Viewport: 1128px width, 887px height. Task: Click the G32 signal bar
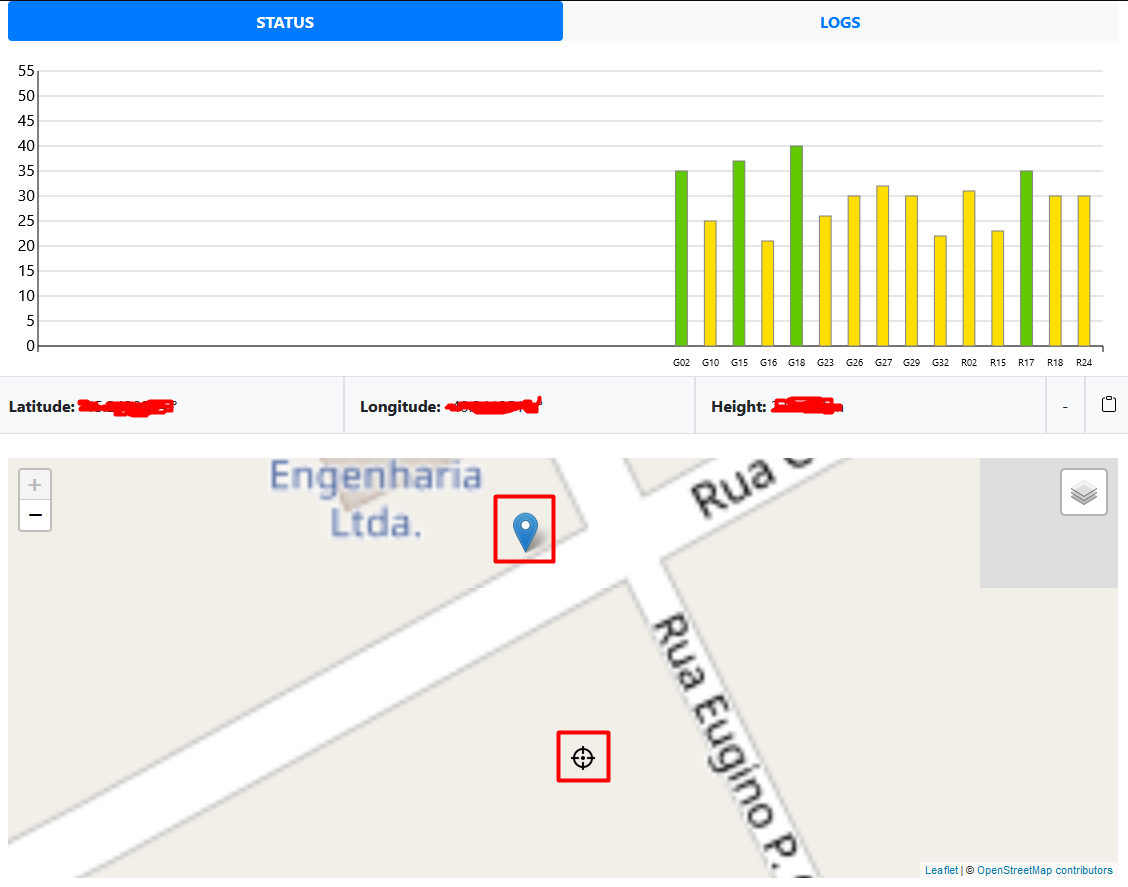tap(940, 291)
